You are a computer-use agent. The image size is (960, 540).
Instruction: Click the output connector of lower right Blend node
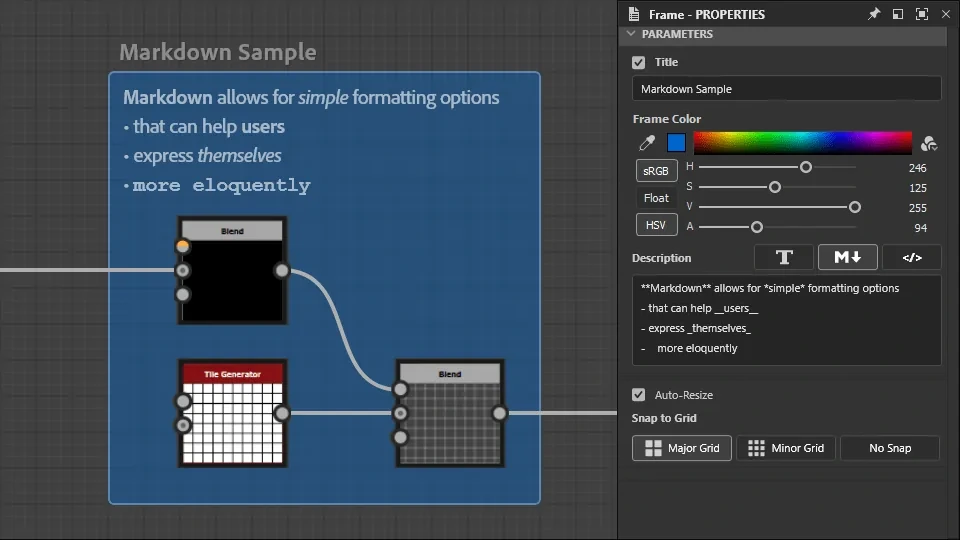coord(500,413)
